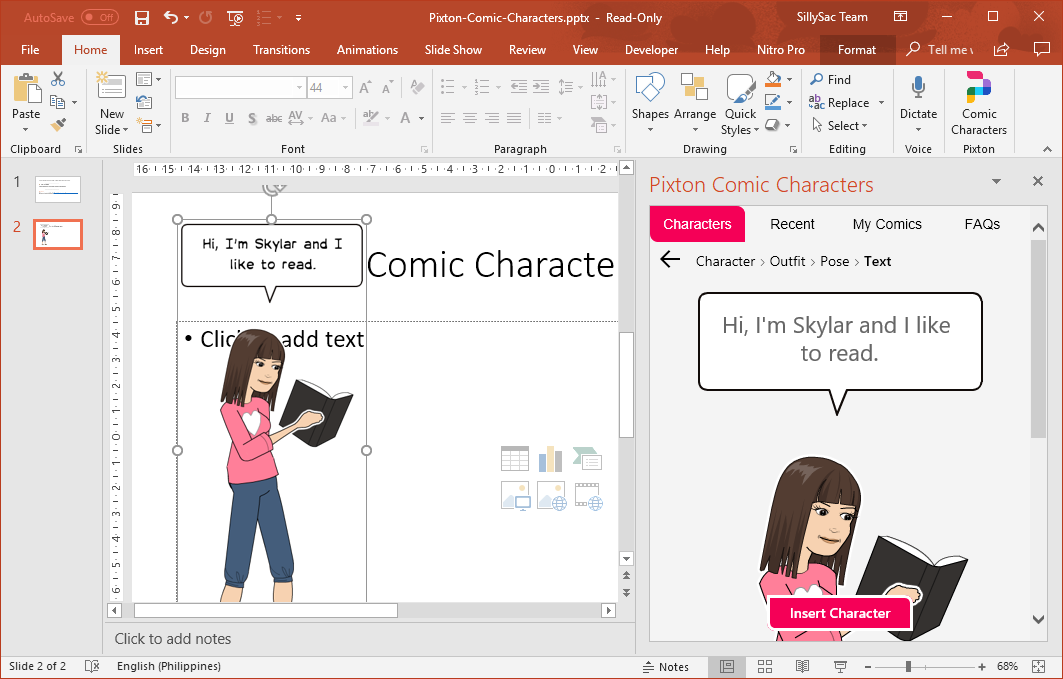Enable underline formatting
Image resolution: width=1063 pixels, height=679 pixels.
pos(228,118)
